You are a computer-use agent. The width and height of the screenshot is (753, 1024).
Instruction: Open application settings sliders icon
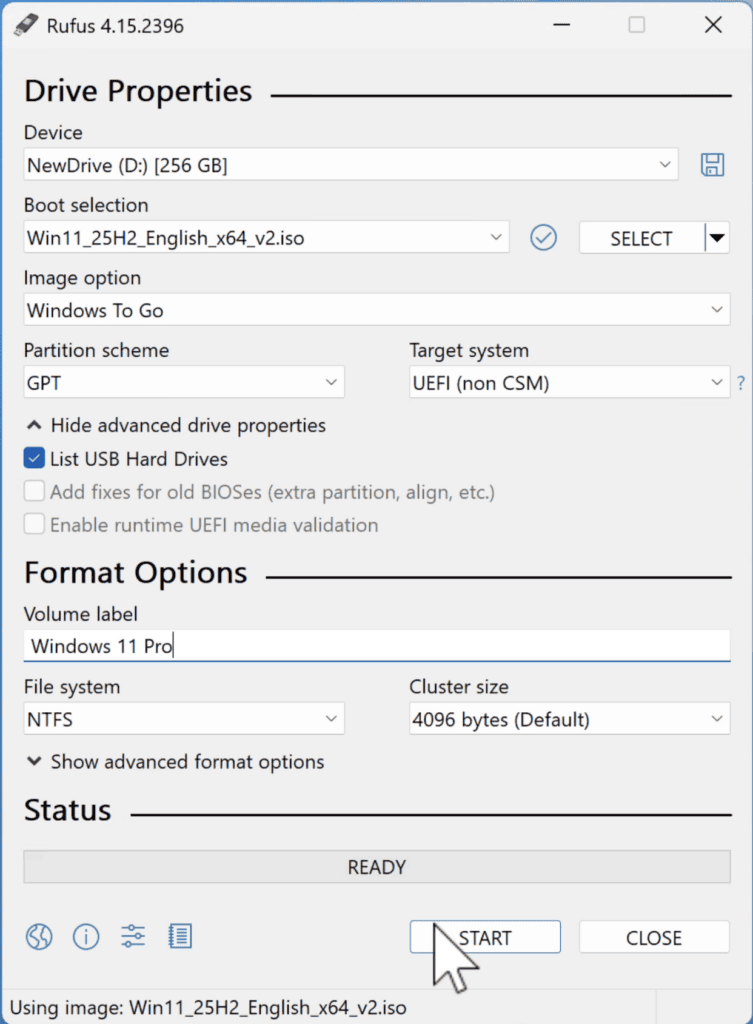click(x=133, y=936)
